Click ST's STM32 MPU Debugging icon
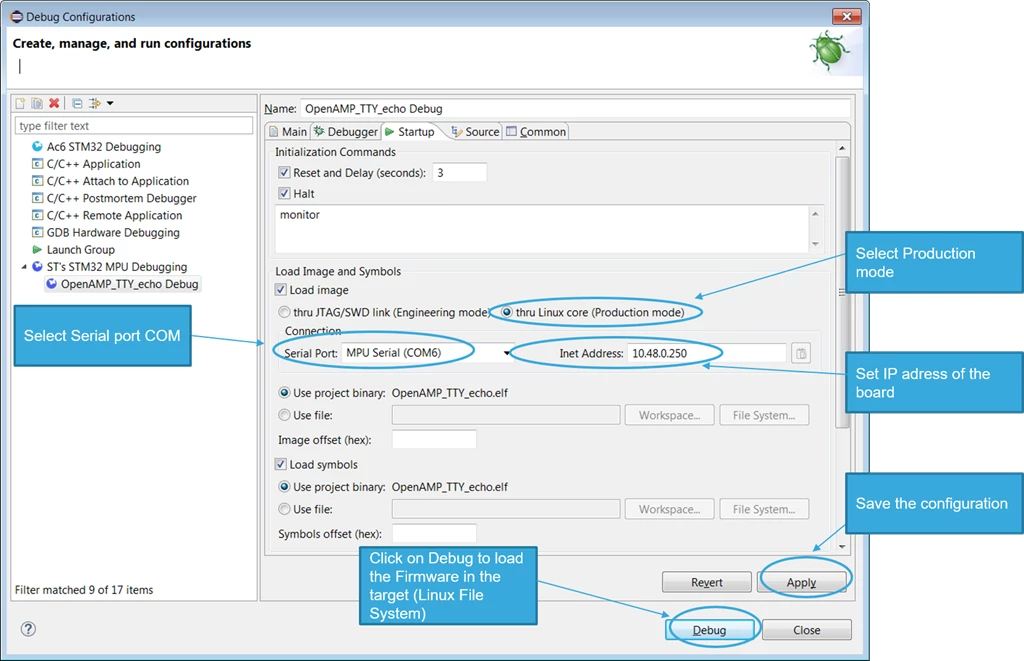 click(x=37, y=266)
